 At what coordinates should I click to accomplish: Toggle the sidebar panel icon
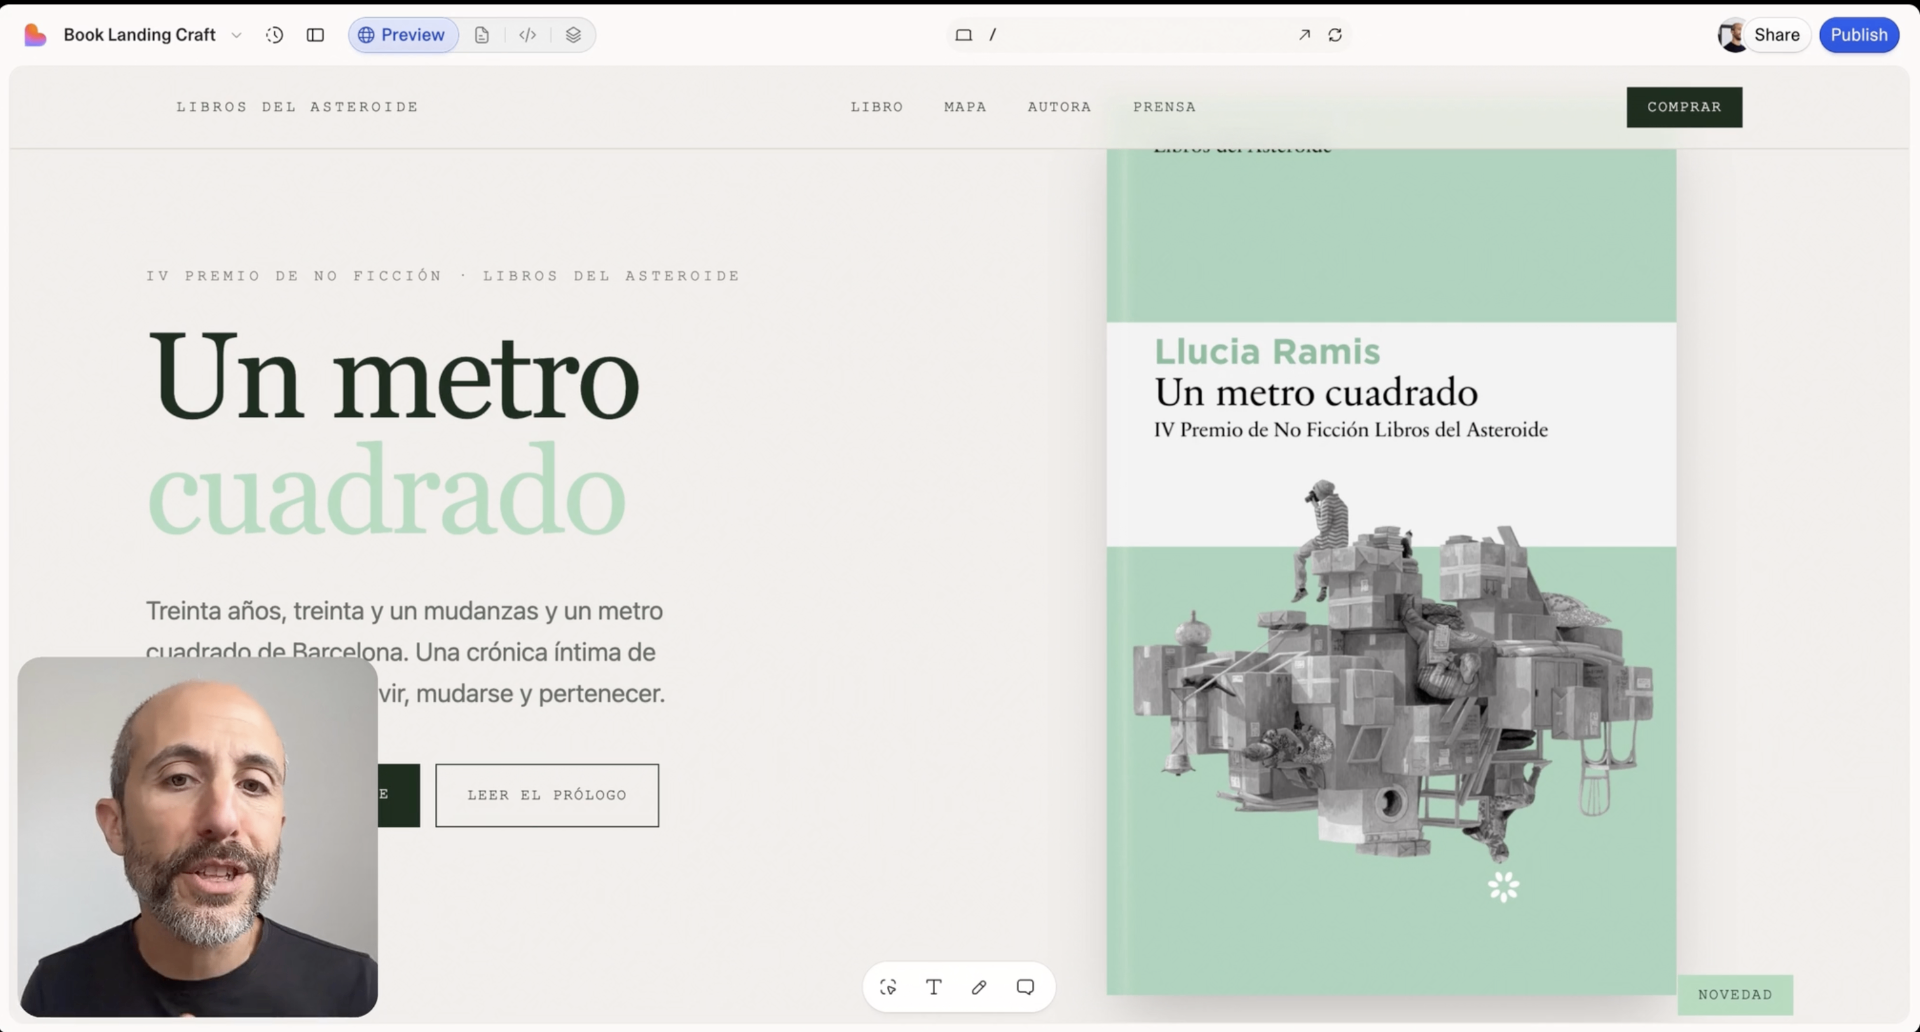(315, 35)
